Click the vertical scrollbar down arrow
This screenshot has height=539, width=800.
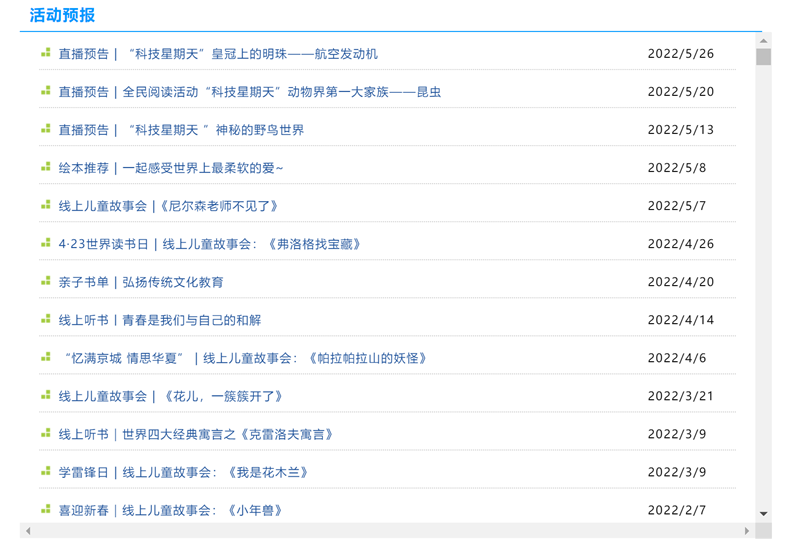pyautogui.click(x=763, y=514)
